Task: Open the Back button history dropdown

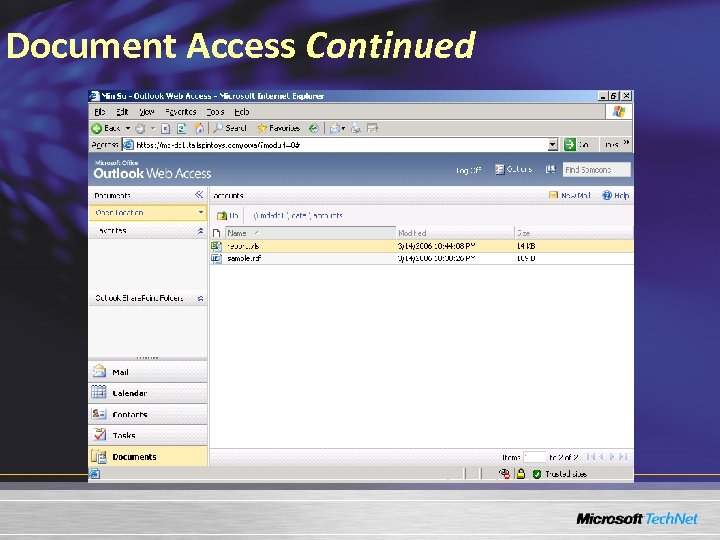Action: [x=128, y=129]
